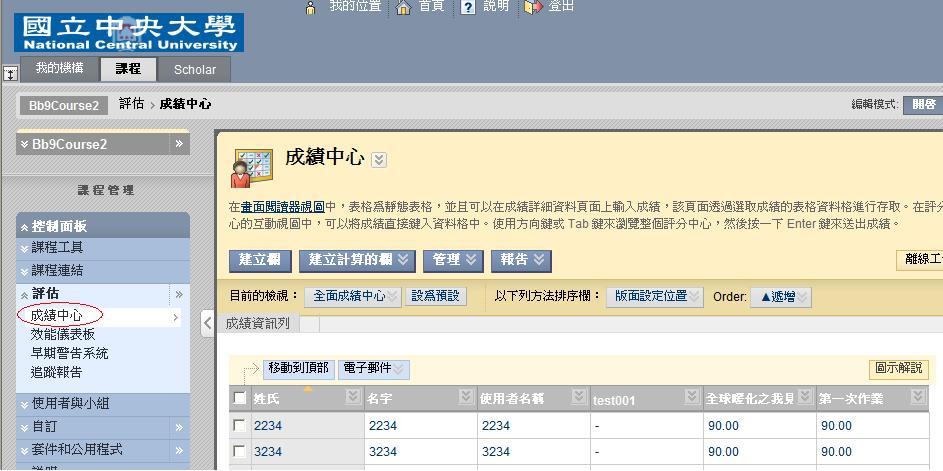The width and height of the screenshot is (943, 471).
Task: Open help via the 說明 question icon
Action: (x=467, y=7)
